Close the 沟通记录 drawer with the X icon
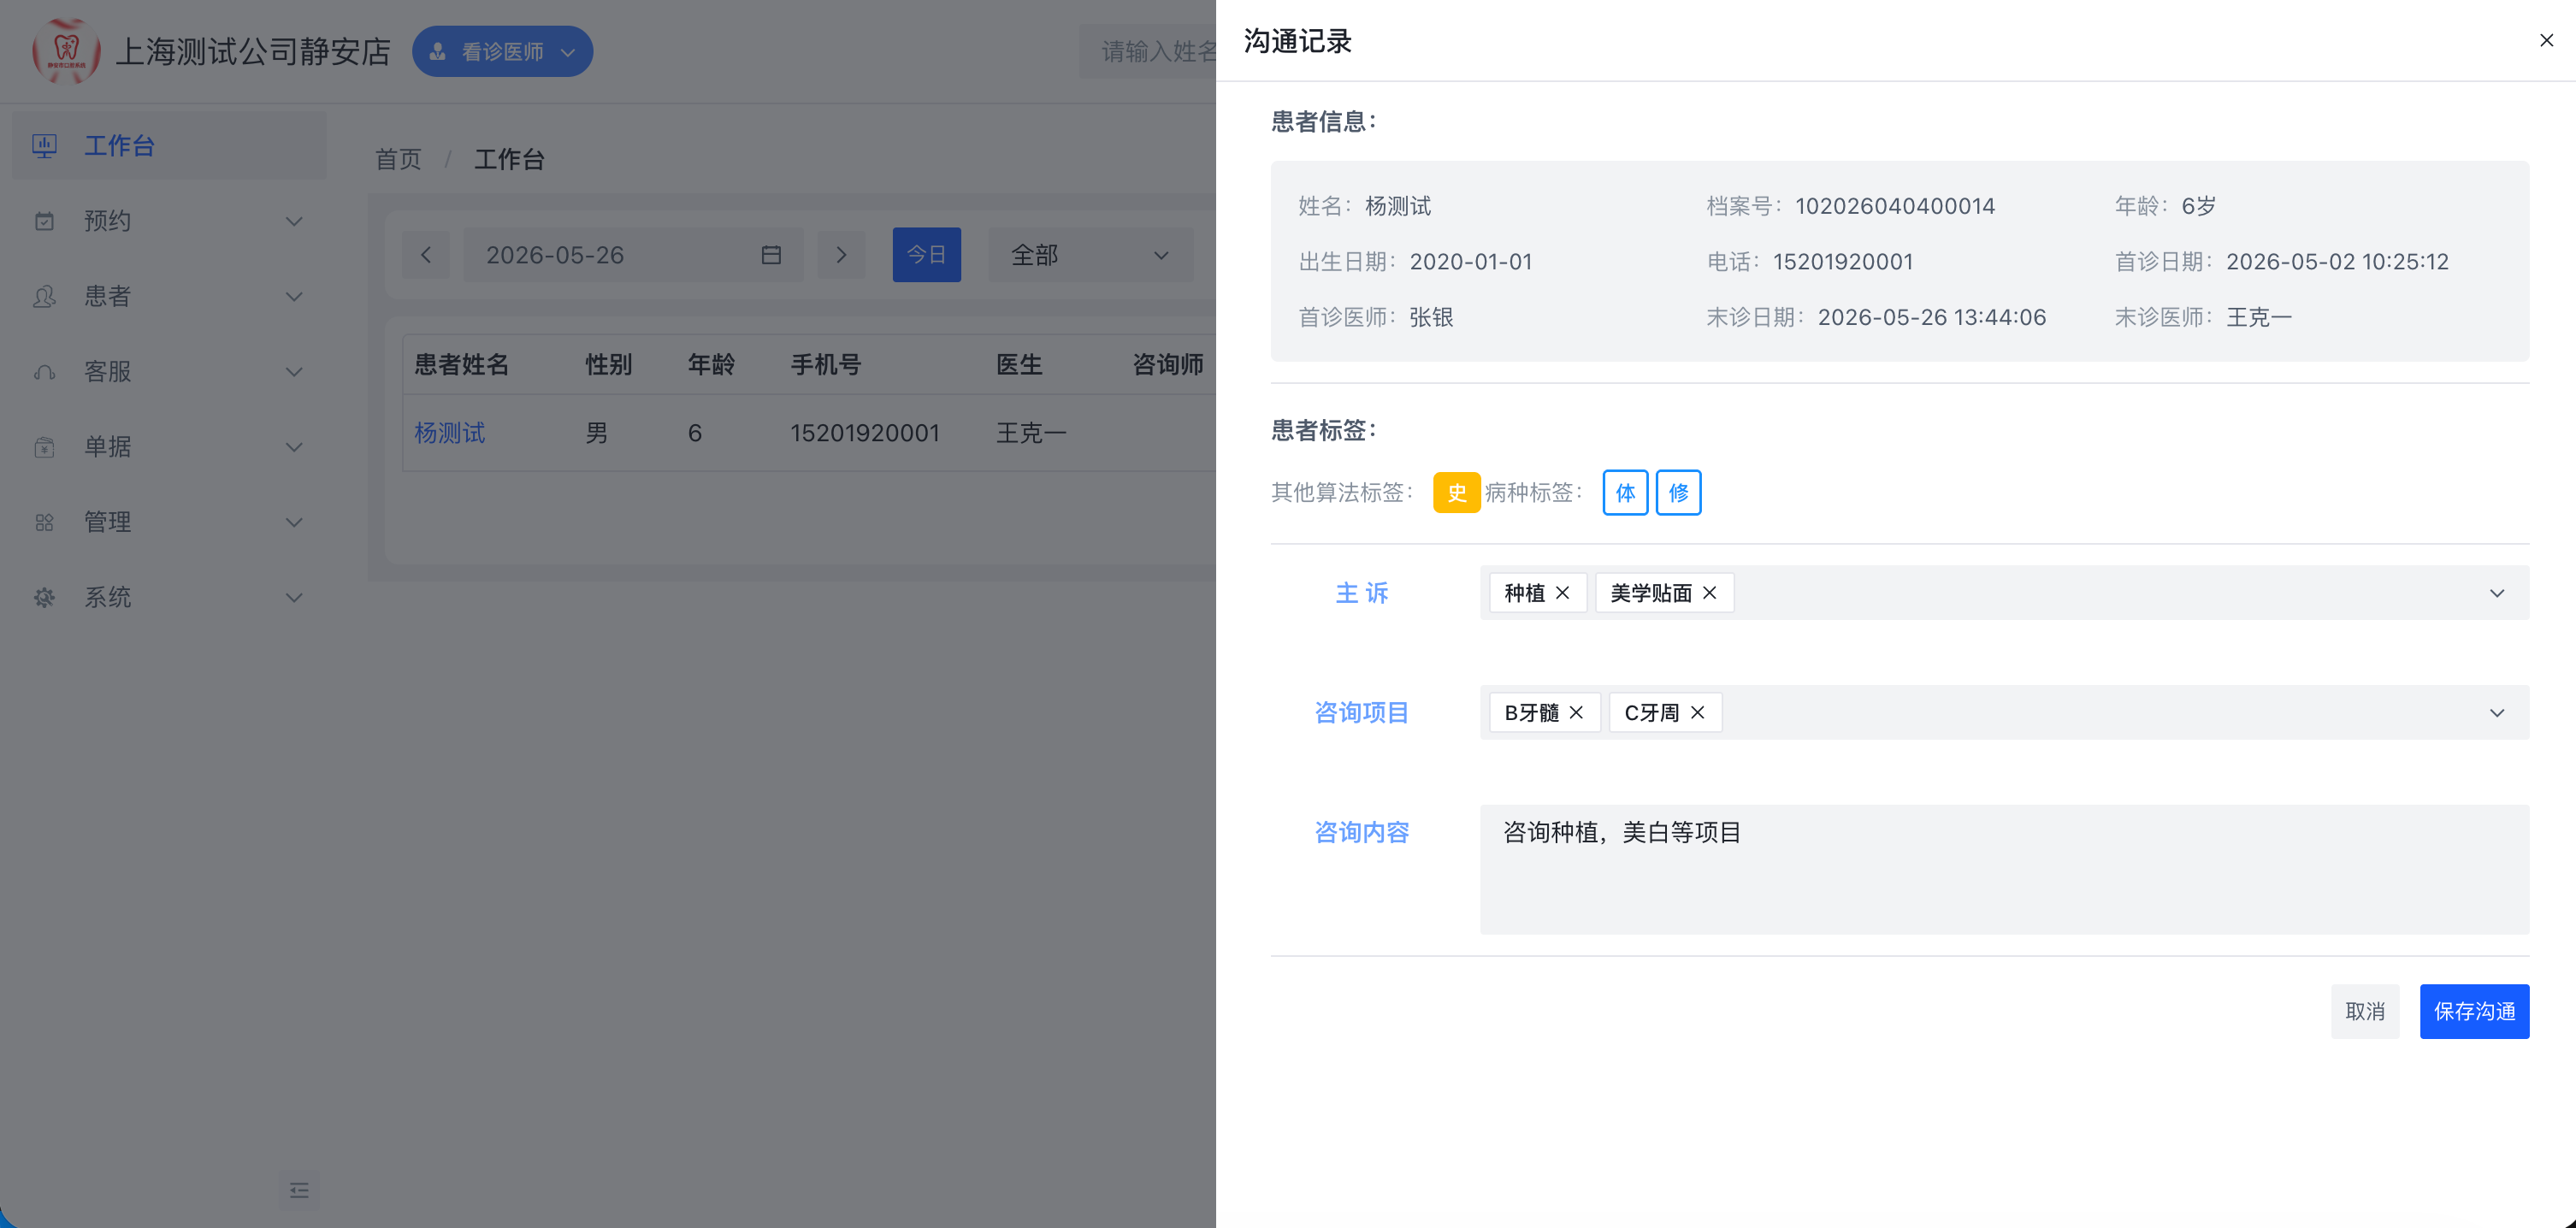Viewport: 2576px width, 1228px height. pyautogui.click(x=2546, y=40)
